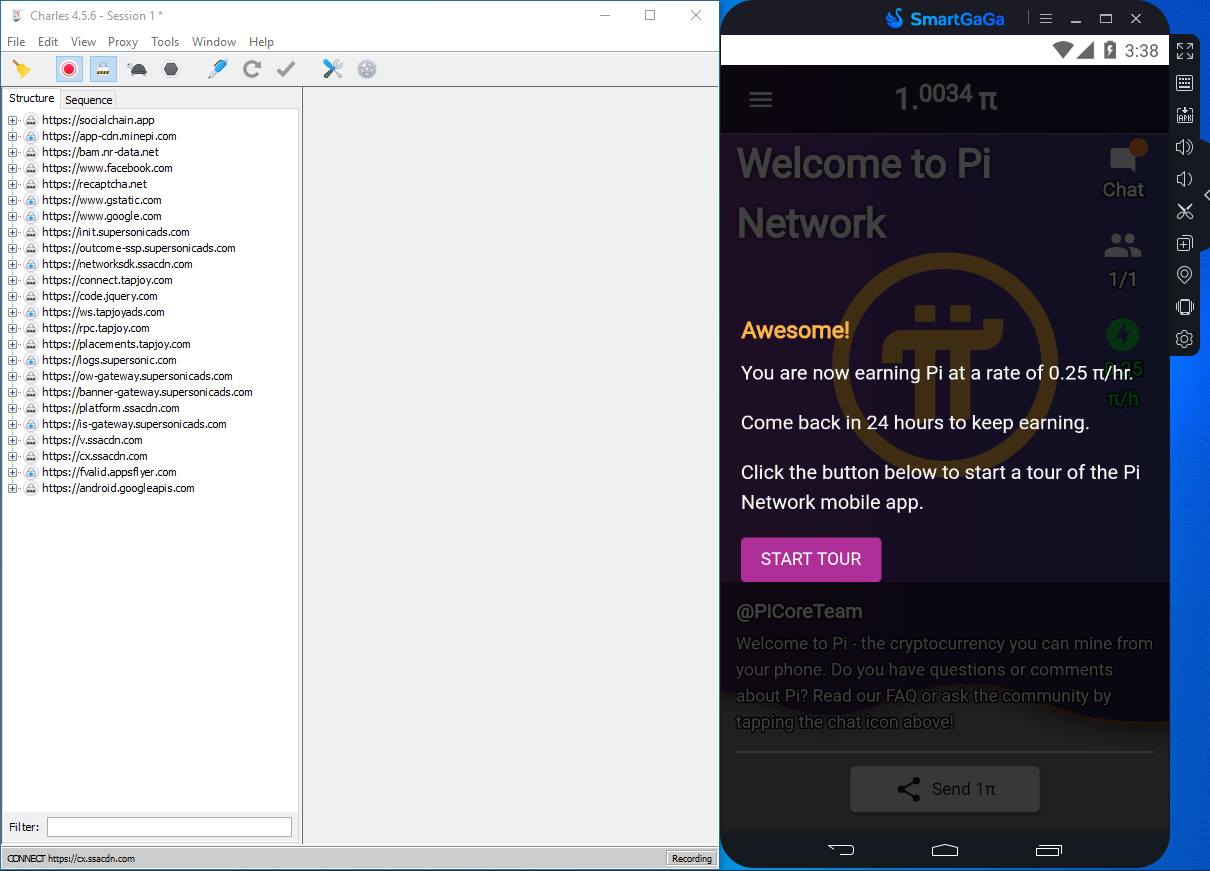Viewport: 1210px width, 871px height.
Task: Tap the Android recent apps button
Action: click(1049, 850)
